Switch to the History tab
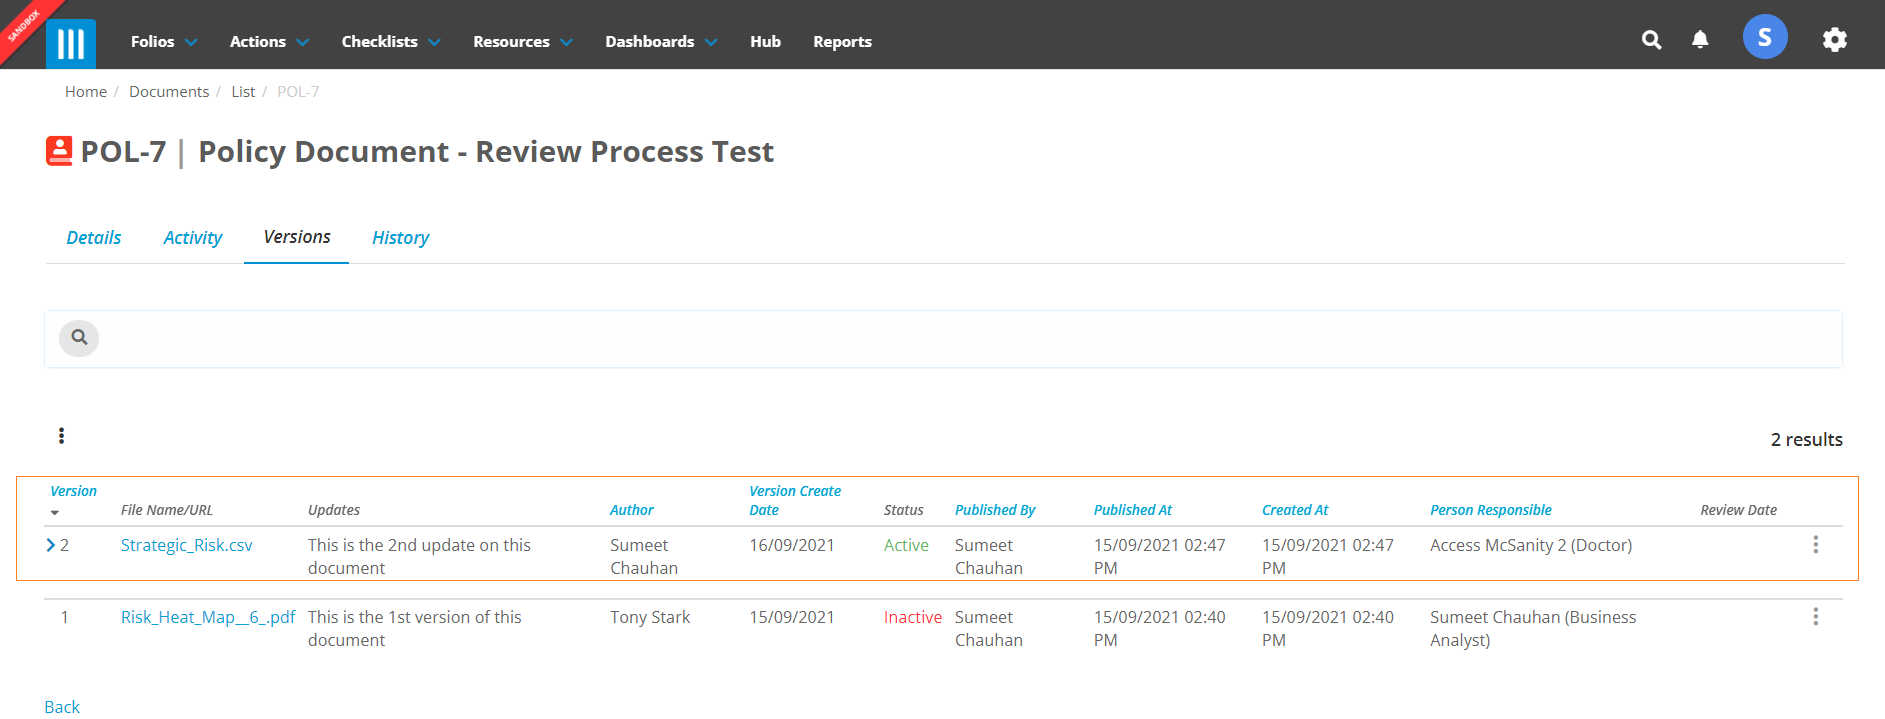The height and width of the screenshot is (719, 1885). click(x=400, y=238)
